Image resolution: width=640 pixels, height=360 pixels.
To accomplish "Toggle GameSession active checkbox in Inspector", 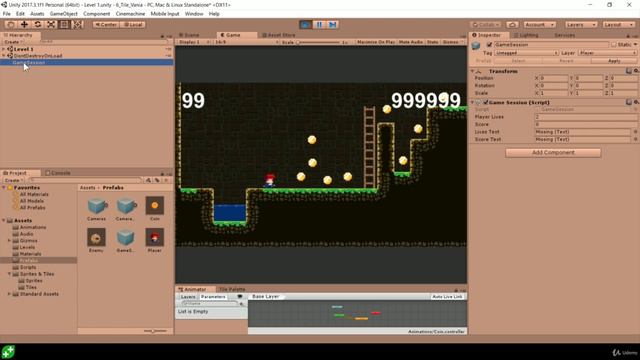I will coord(489,44).
